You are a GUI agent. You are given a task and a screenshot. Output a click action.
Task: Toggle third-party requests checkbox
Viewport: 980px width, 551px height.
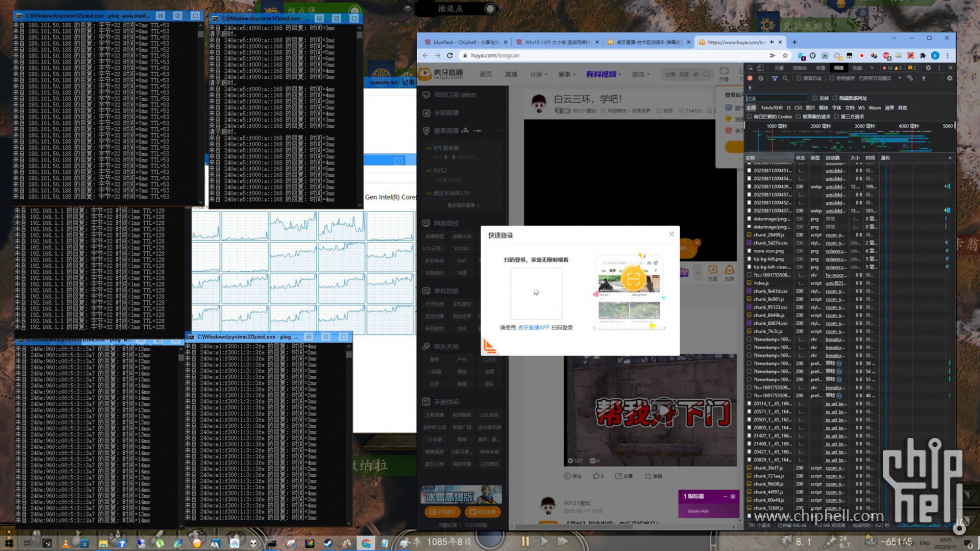pyautogui.click(x=836, y=117)
